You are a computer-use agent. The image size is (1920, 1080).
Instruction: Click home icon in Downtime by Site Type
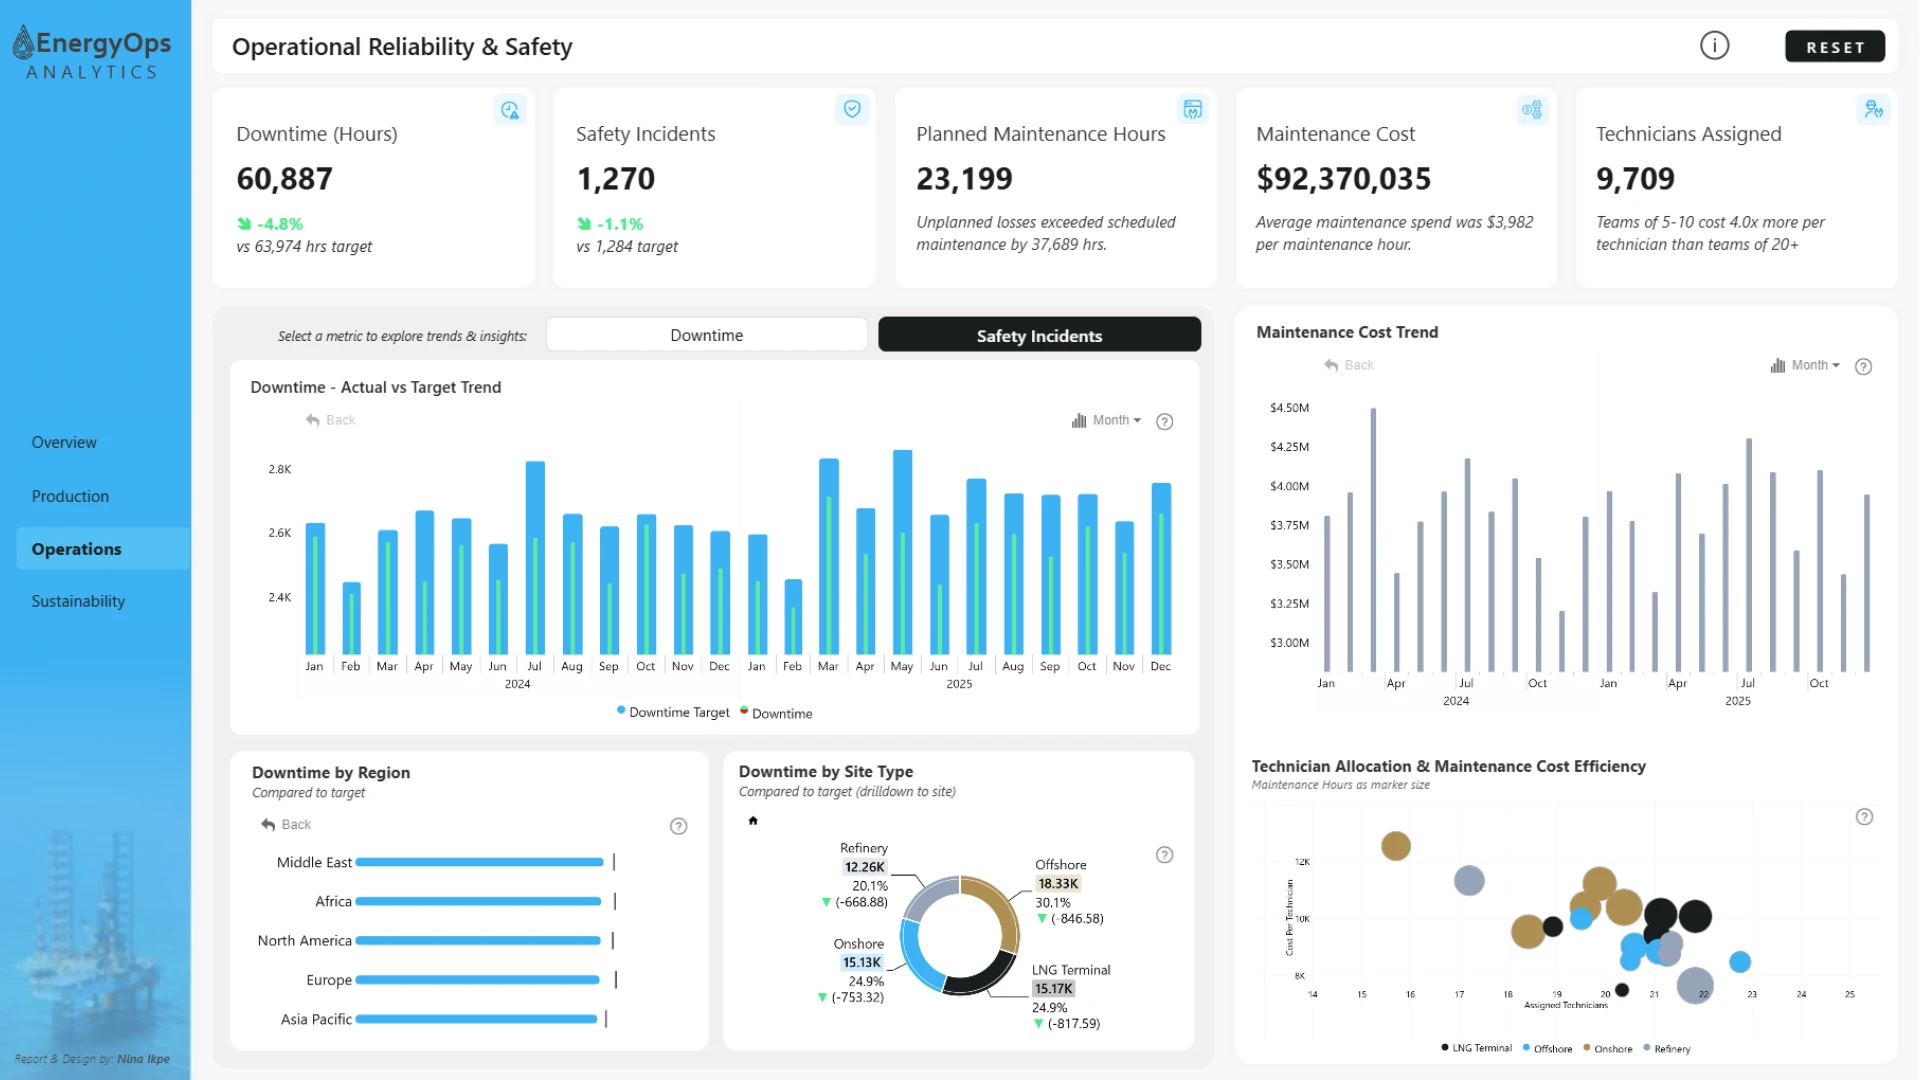click(x=753, y=821)
